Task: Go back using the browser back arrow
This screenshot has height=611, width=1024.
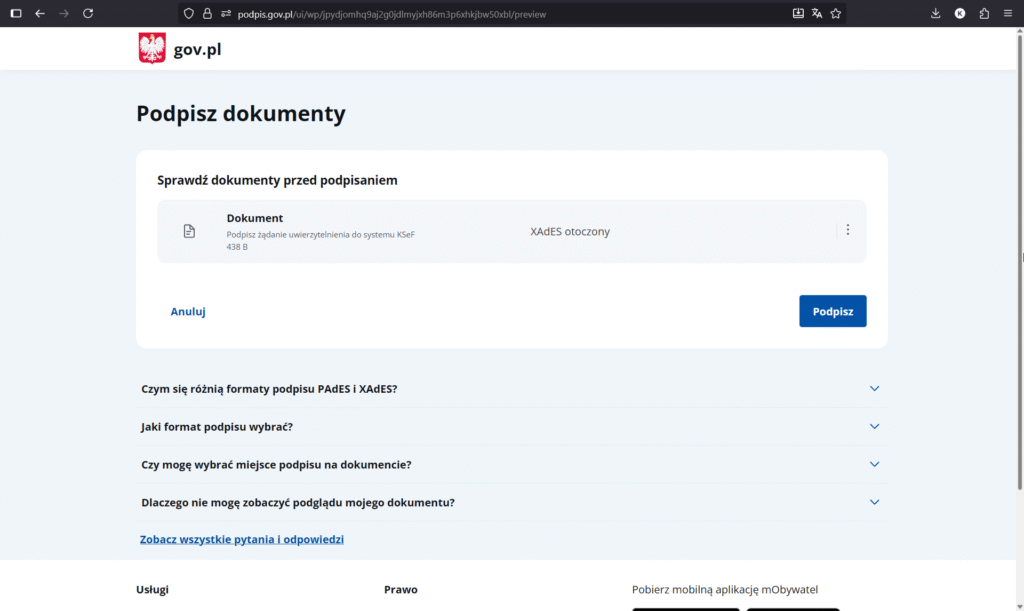Action: tap(40, 13)
